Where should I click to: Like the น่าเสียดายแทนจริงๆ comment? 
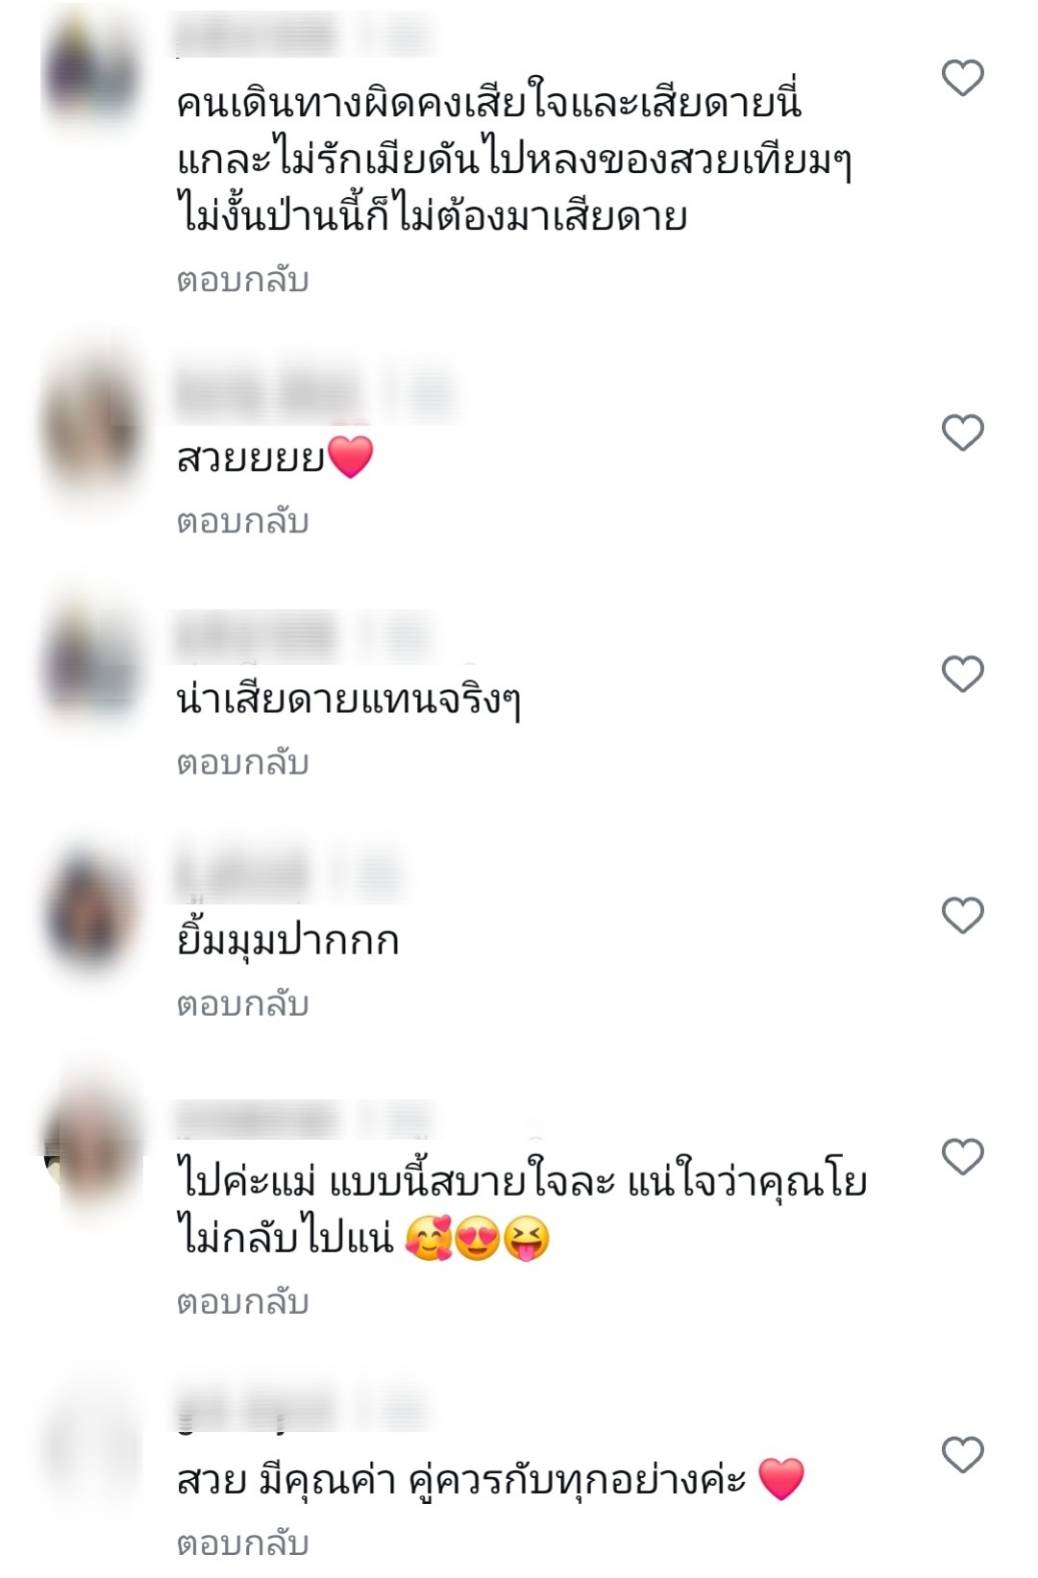click(963, 674)
